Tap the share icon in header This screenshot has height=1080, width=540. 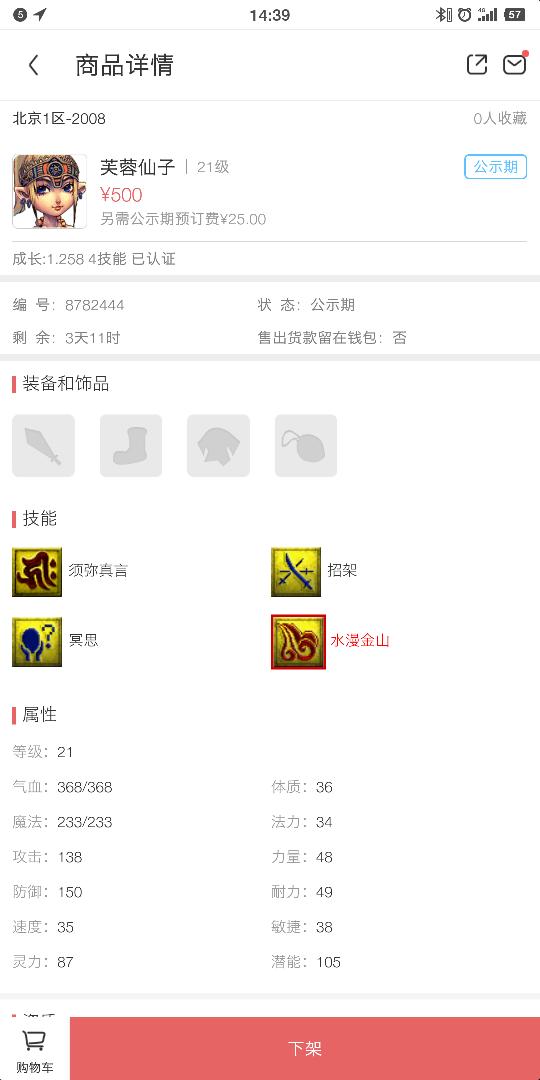click(x=477, y=65)
